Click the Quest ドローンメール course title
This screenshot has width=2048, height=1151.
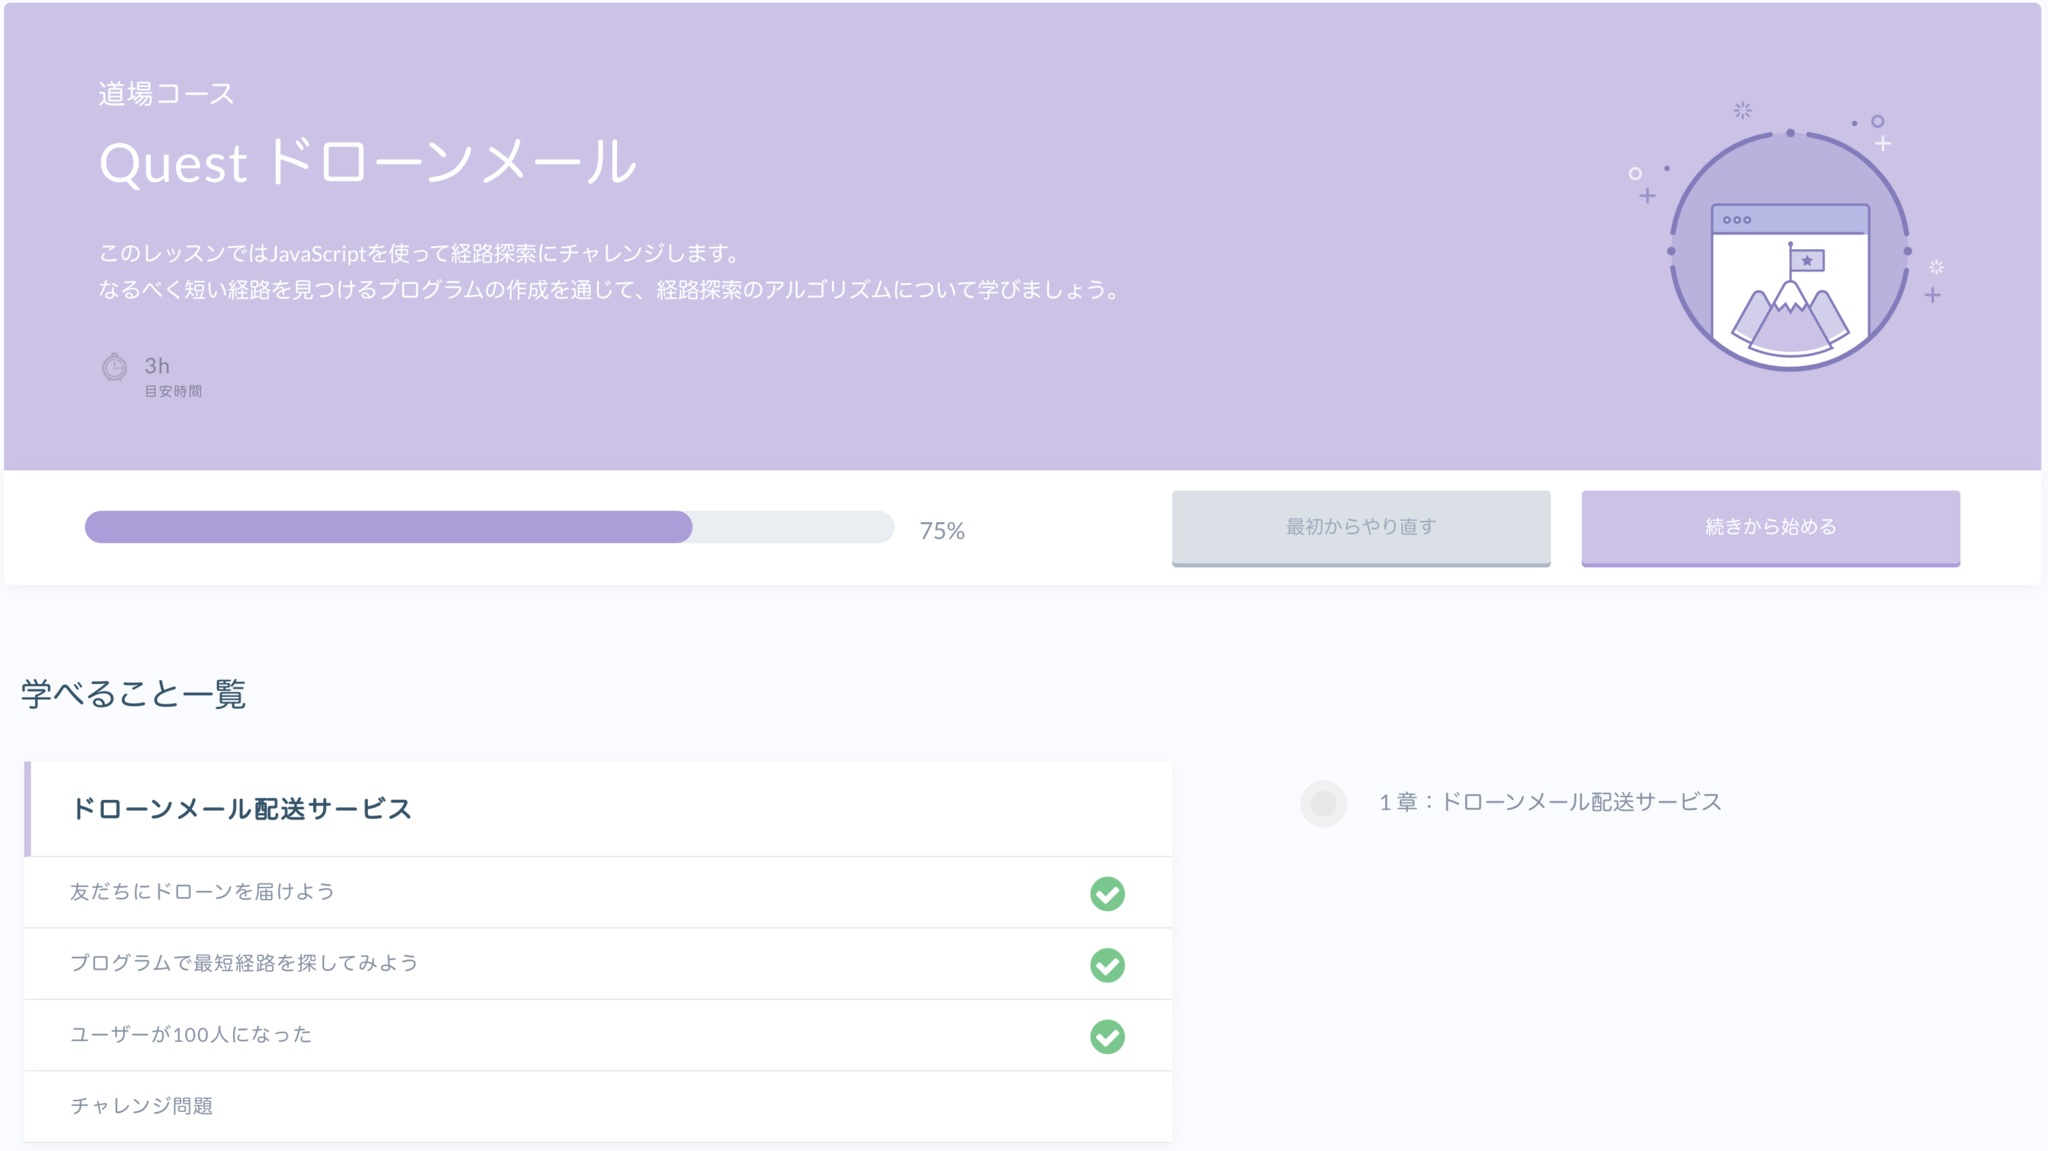(x=367, y=162)
